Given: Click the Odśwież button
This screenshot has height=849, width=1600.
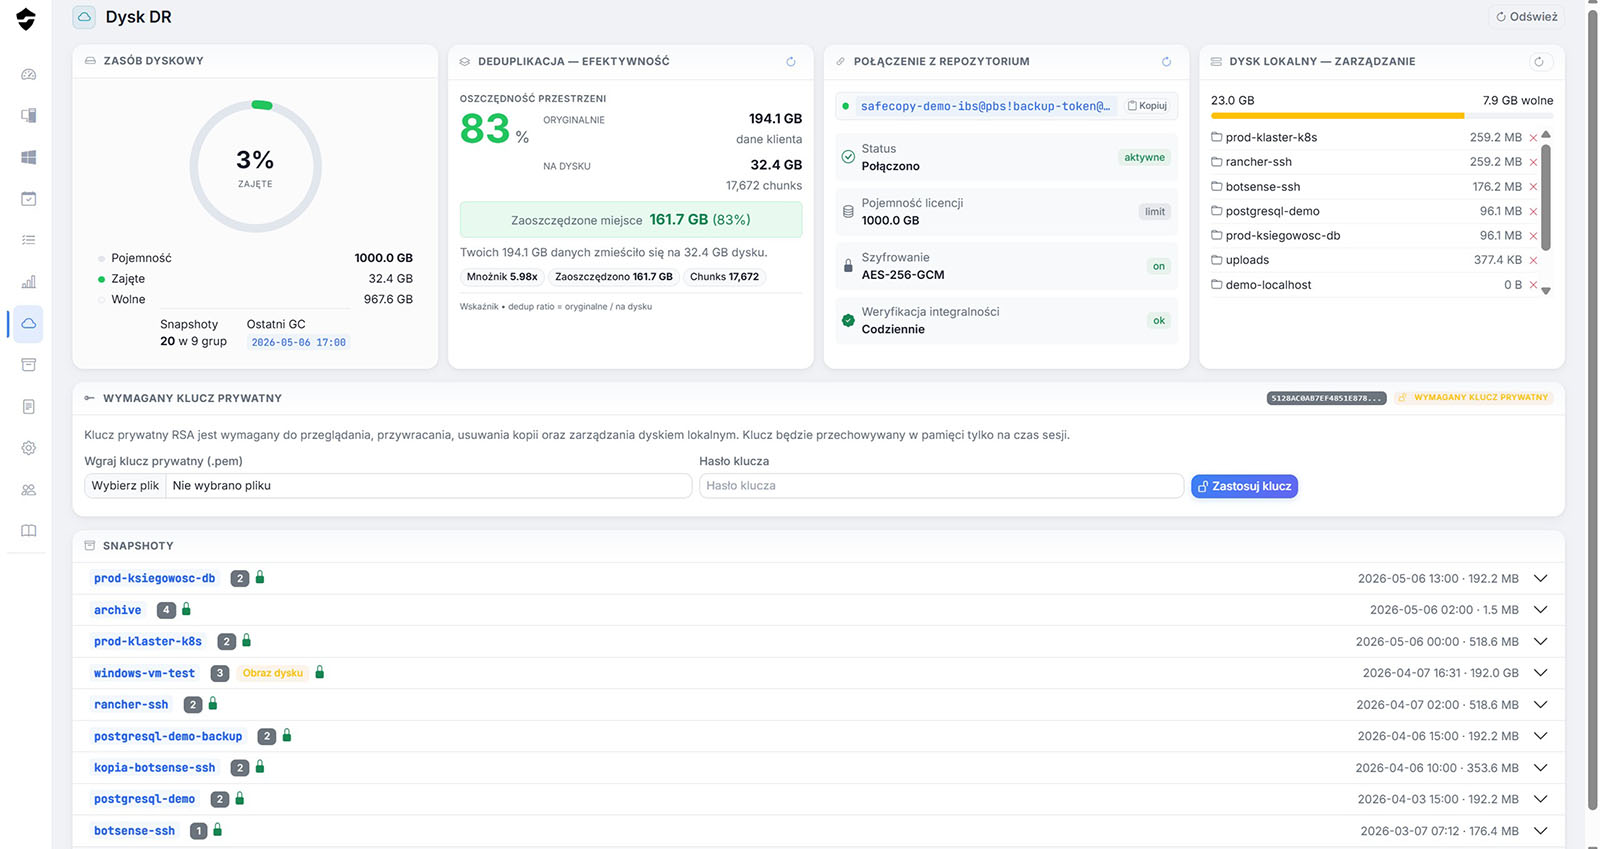Looking at the screenshot, I should pyautogui.click(x=1527, y=17).
